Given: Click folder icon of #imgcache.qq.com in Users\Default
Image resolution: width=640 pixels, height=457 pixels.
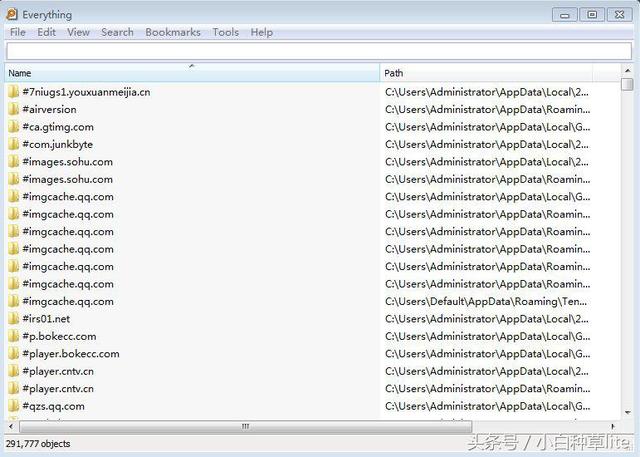Looking at the screenshot, I should (x=13, y=301).
